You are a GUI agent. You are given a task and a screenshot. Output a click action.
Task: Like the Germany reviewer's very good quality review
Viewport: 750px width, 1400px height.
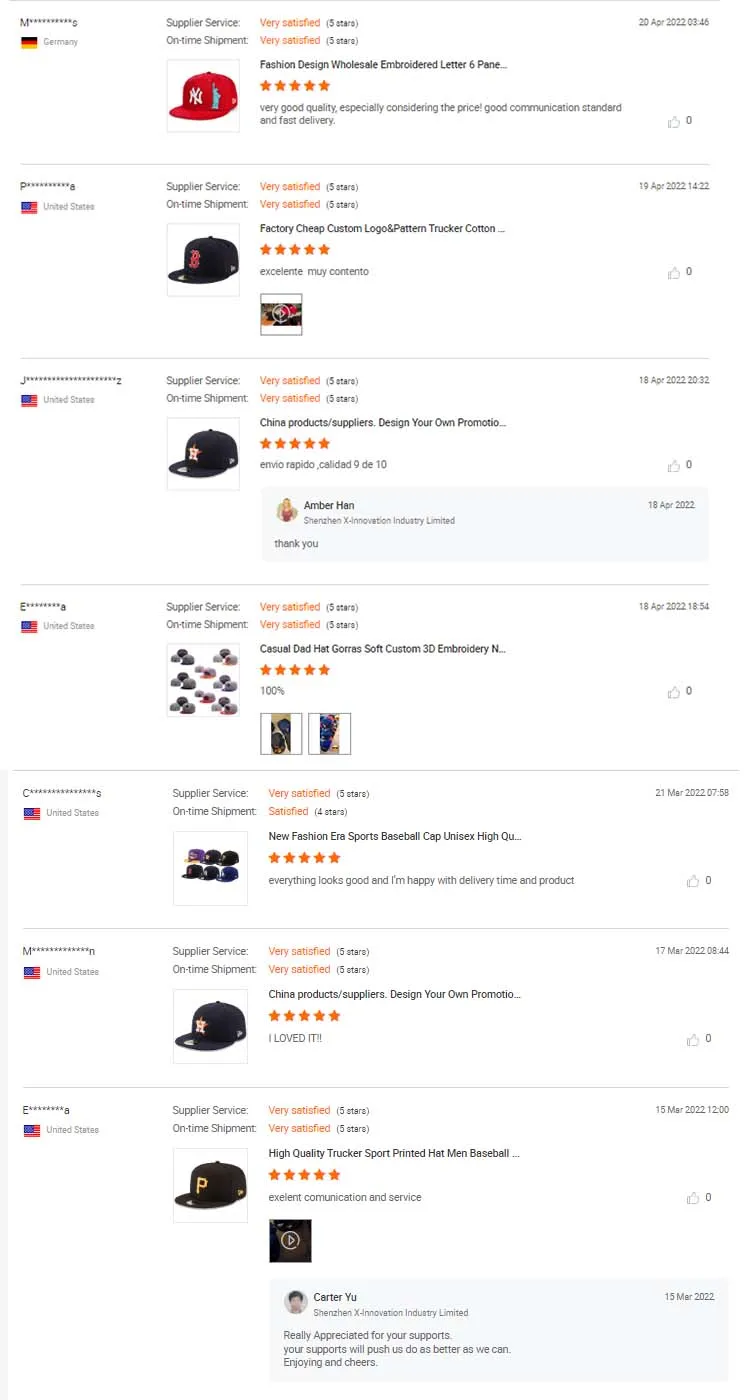click(x=674, y=121)
